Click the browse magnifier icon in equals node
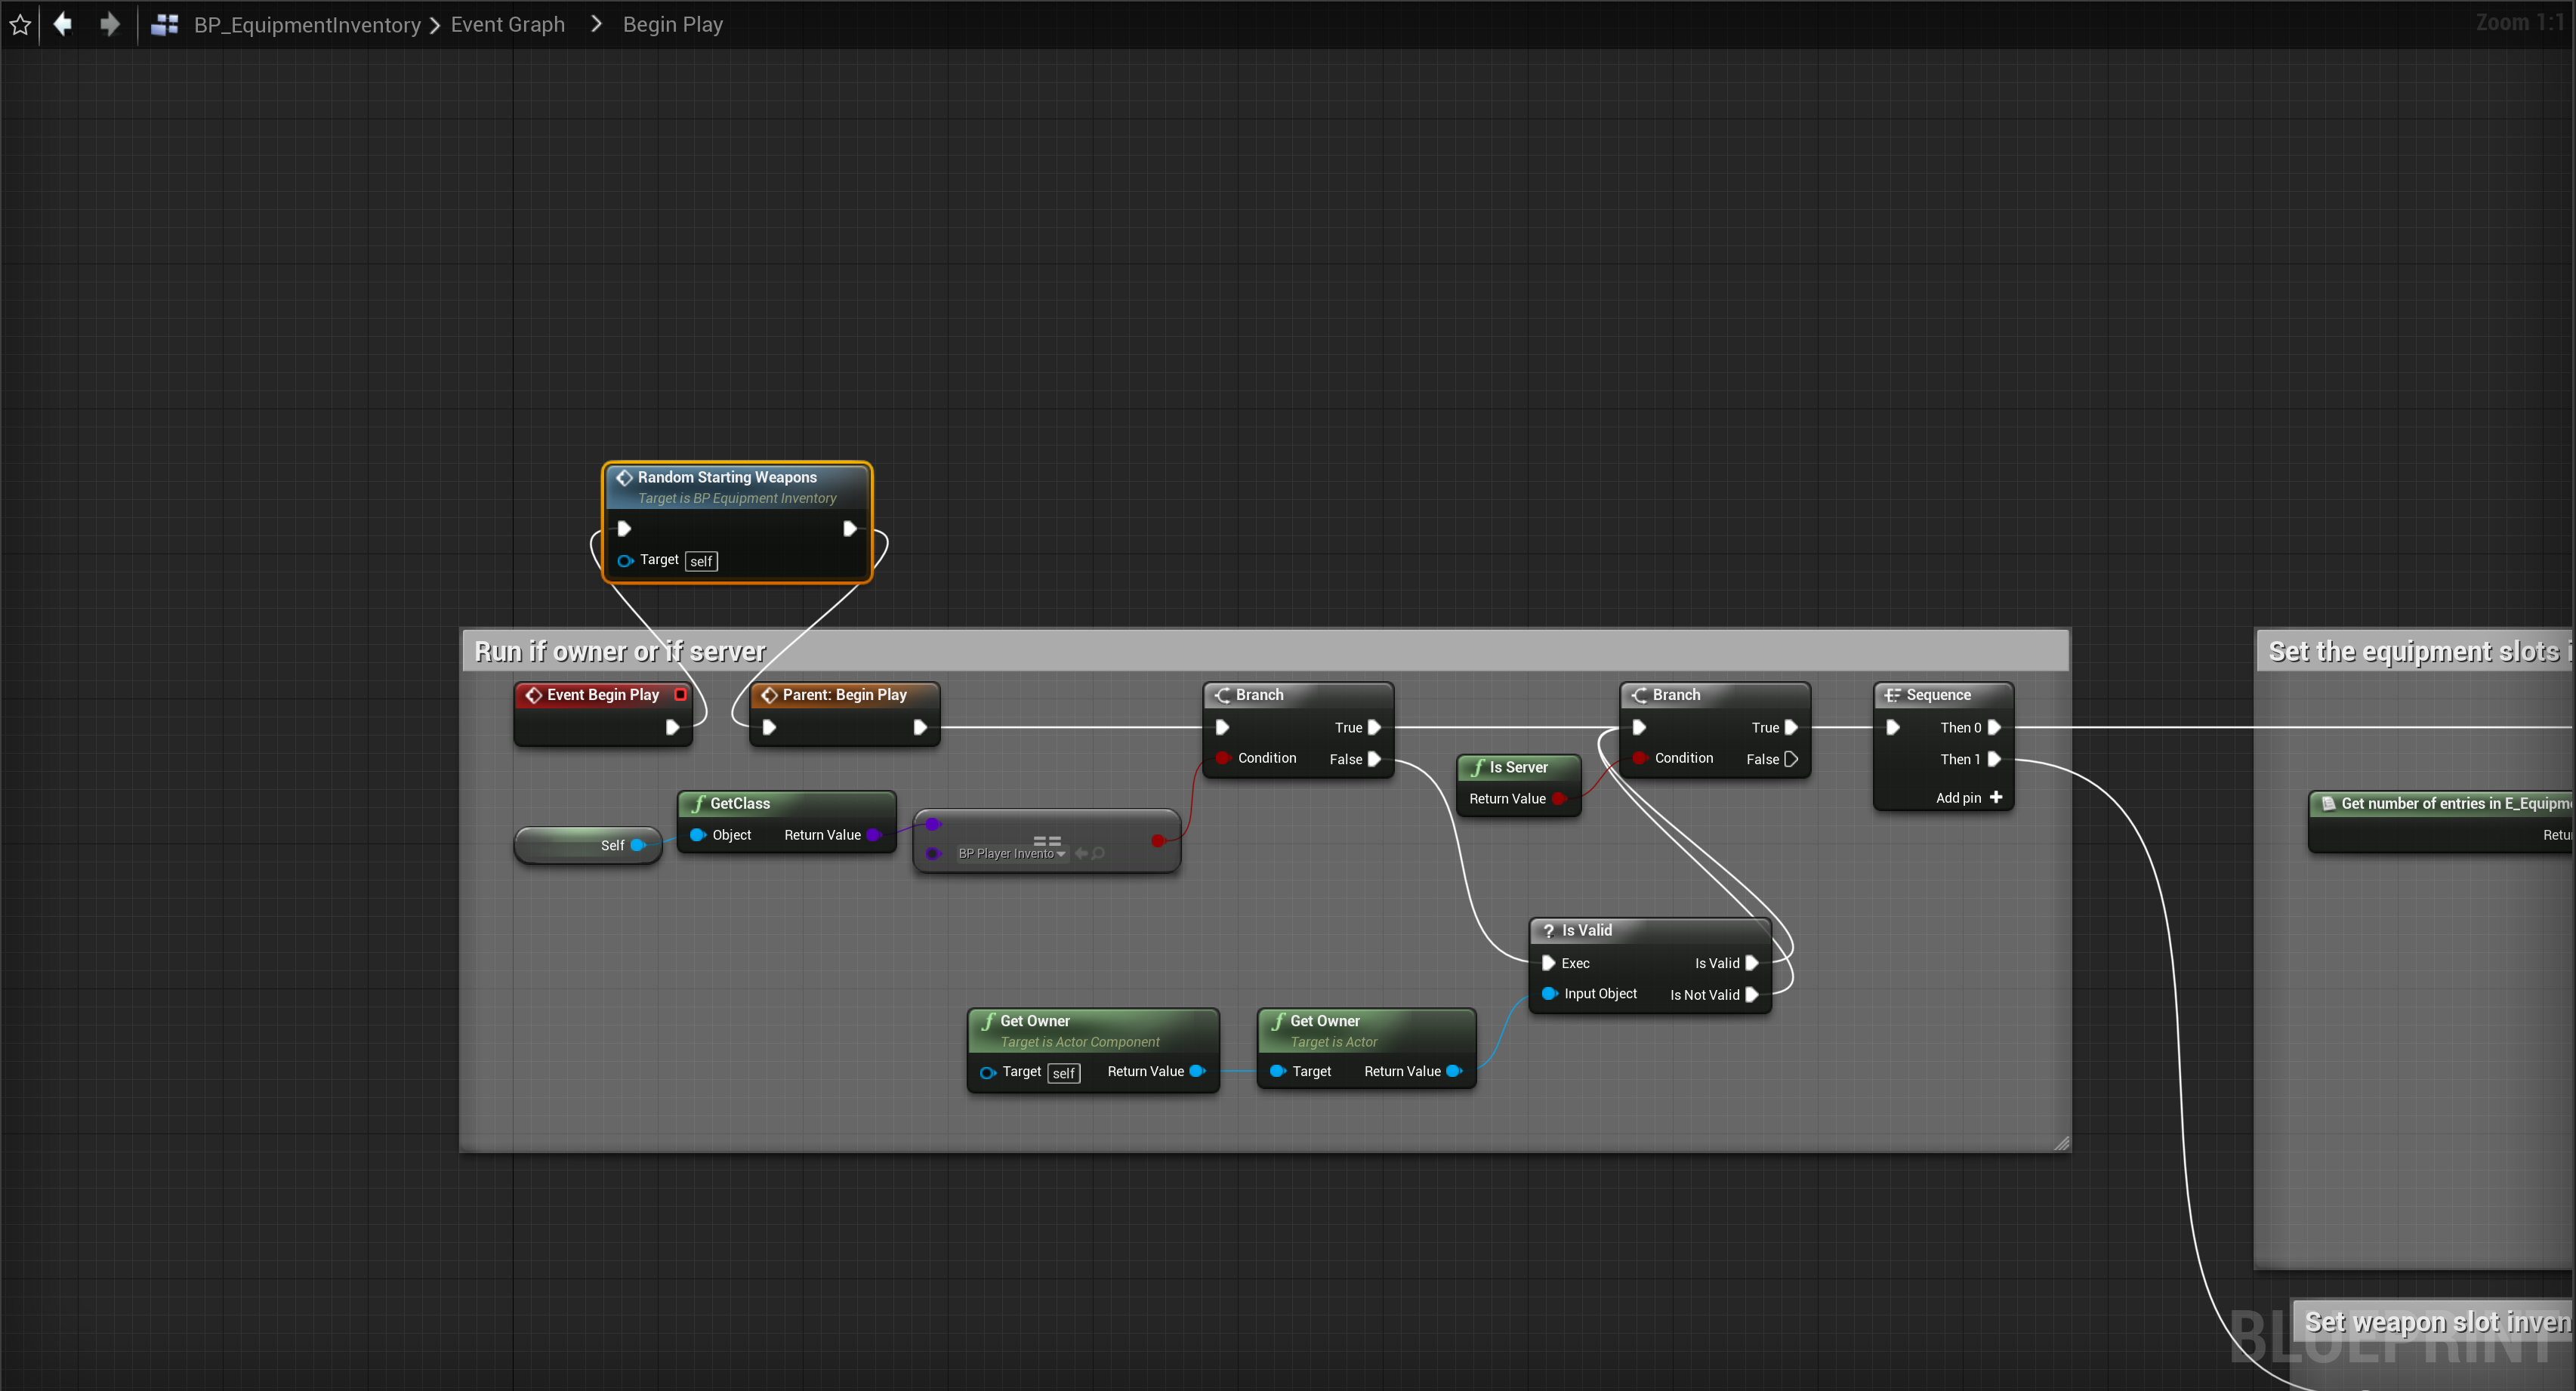The image size is (2576, 1391). [x=1098, y=853]
